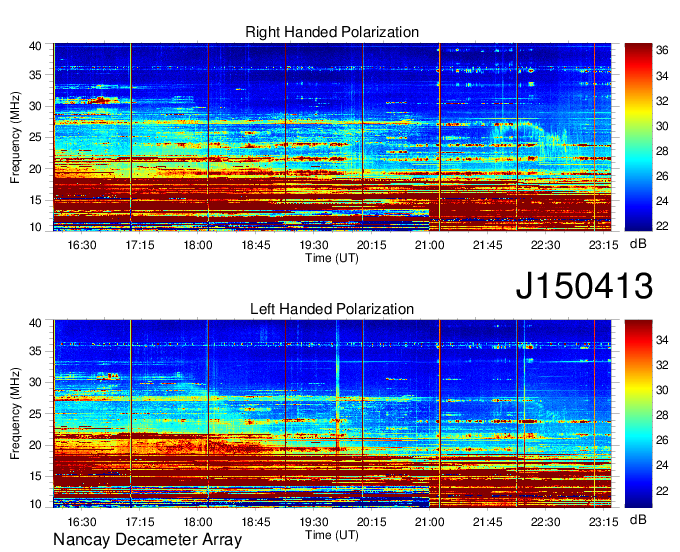Click the 40 MHz tick on the left-handed plot

coord(35,323)
